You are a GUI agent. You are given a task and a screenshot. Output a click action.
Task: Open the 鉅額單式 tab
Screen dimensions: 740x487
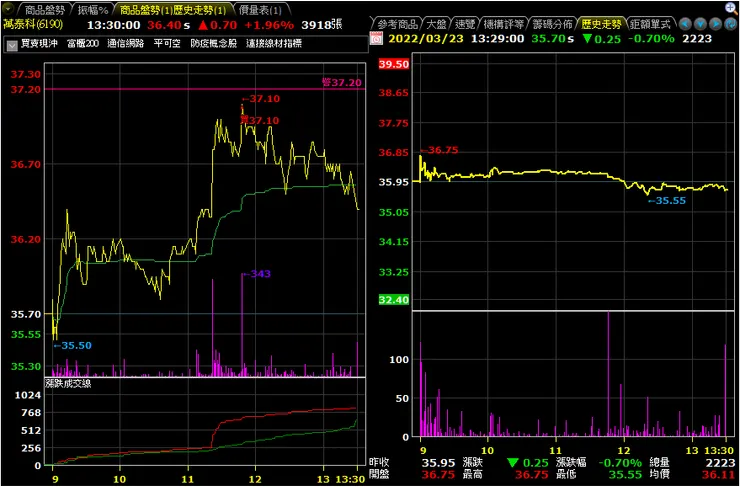653,24
